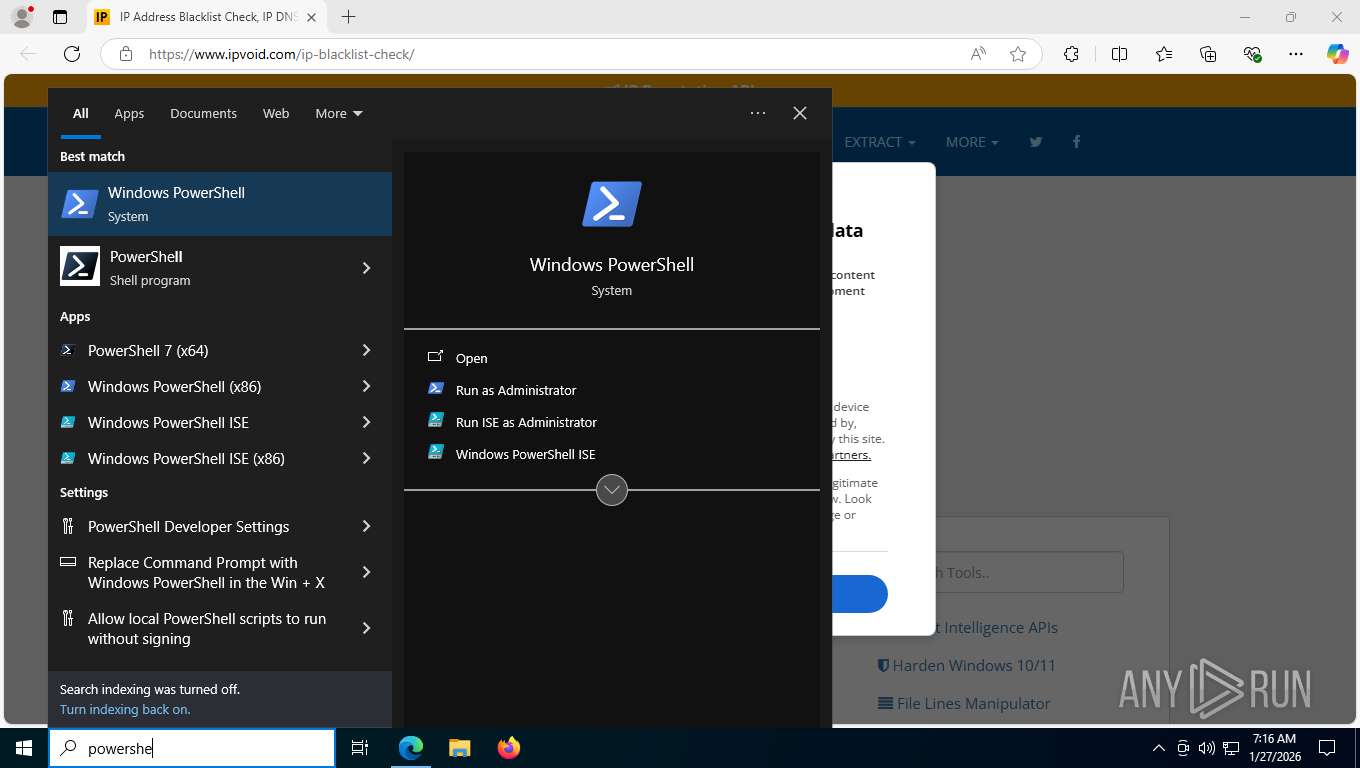This screenshot has height=768, width=1360.
Task: Switch to the All search tab
Action: 80,113
